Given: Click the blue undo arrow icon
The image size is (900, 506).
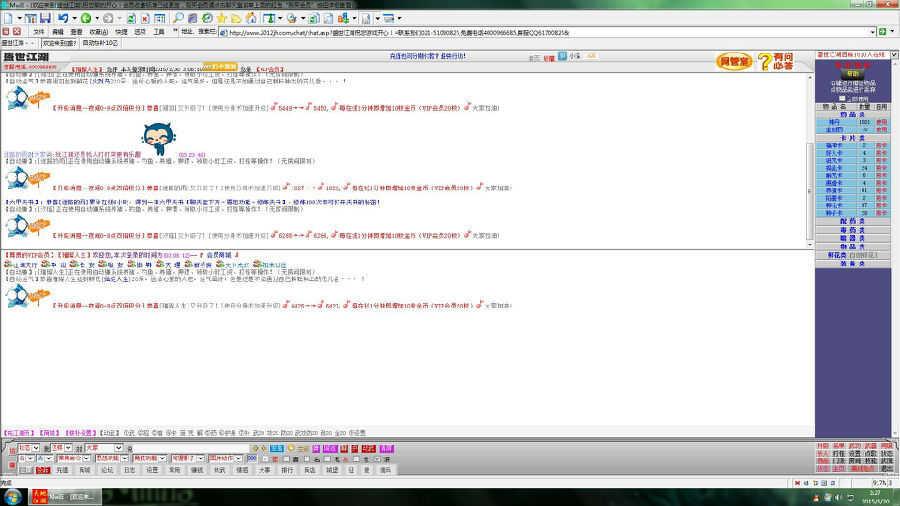Looking at the screenshot, I should [x=63, y=18].
